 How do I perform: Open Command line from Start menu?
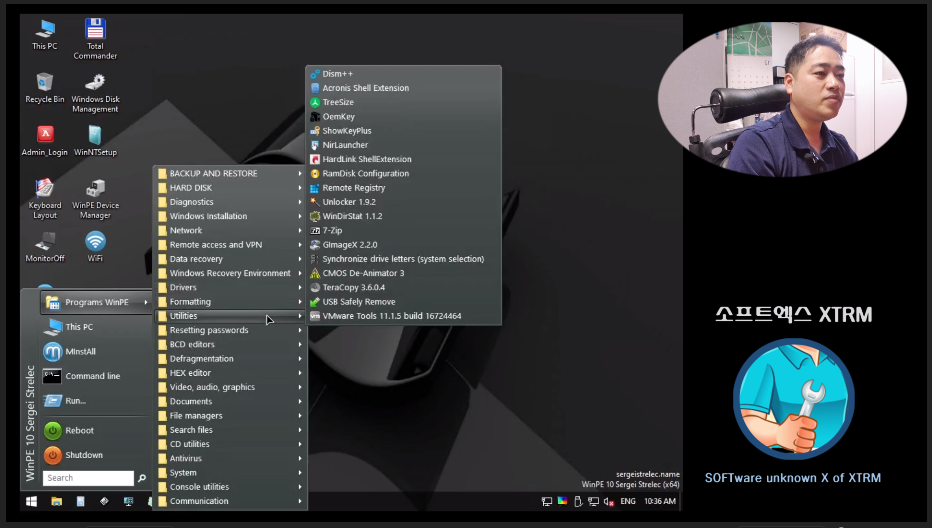pos(96,376)
